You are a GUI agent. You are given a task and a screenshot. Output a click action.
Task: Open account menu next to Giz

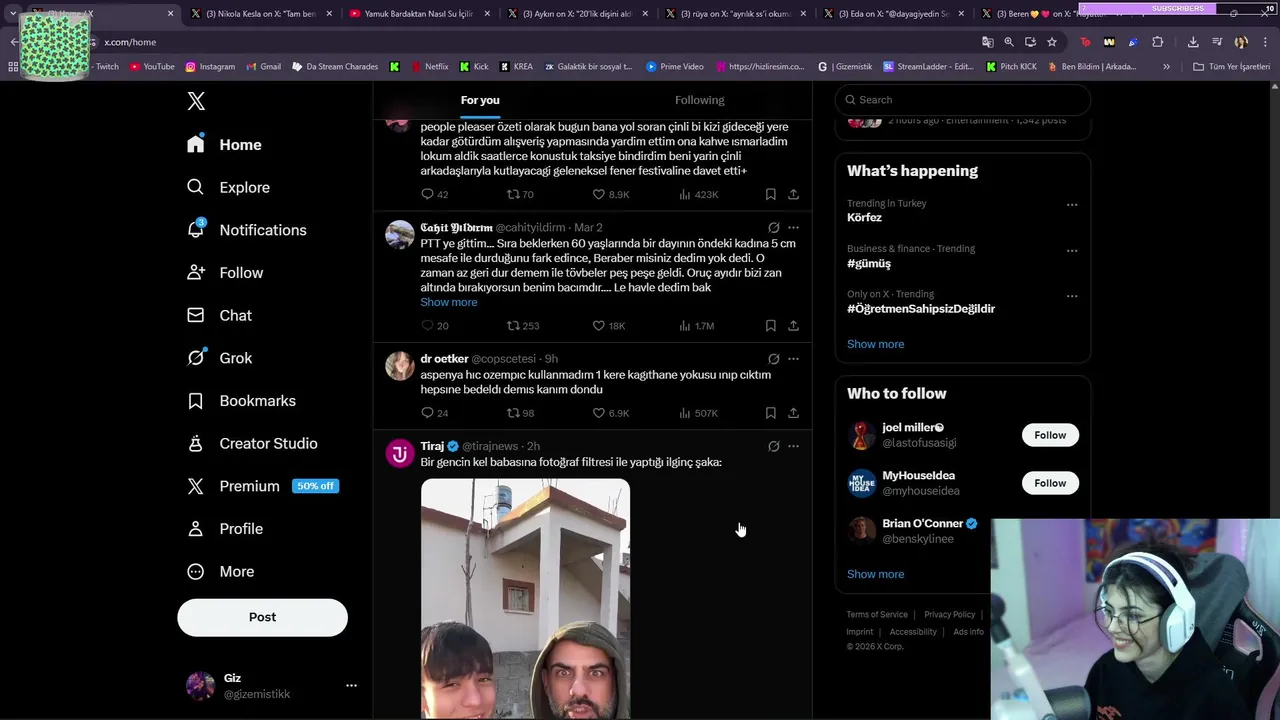(x=351, y=686)
